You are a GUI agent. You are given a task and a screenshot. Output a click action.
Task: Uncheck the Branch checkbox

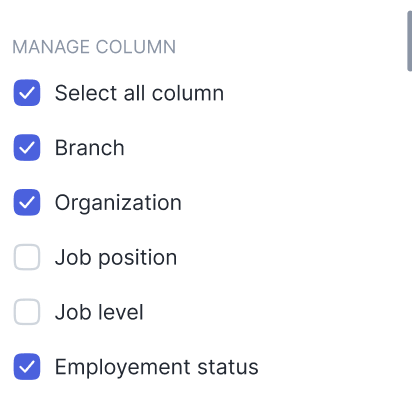click(27, 147)
